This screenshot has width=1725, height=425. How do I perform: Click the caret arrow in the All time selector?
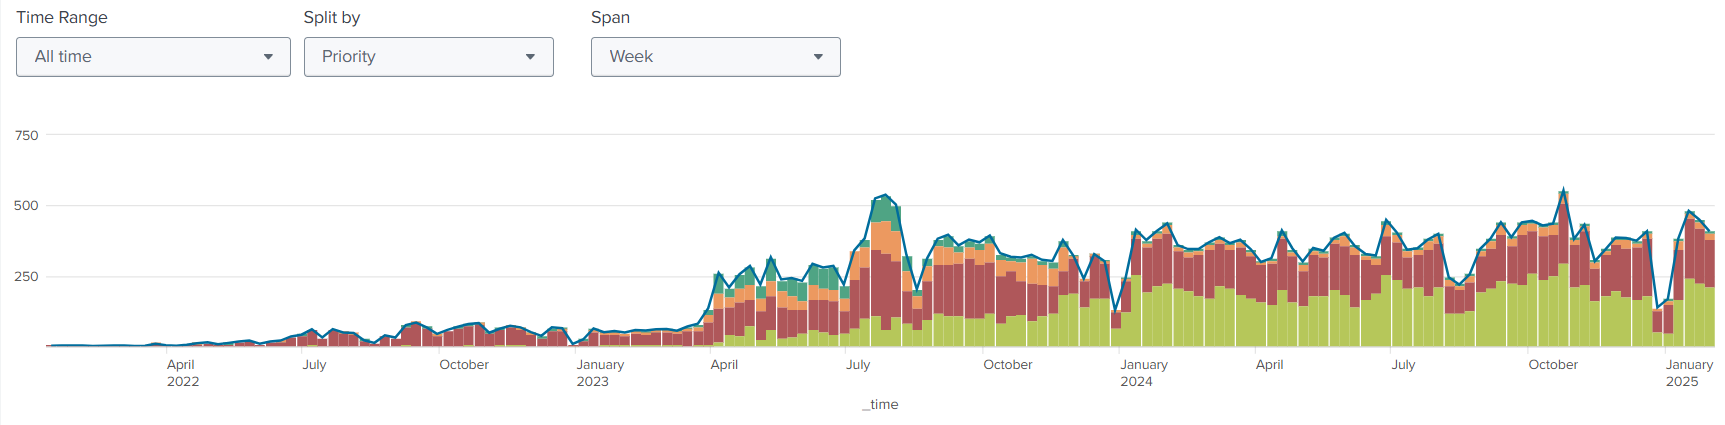[x=268, y=57]
